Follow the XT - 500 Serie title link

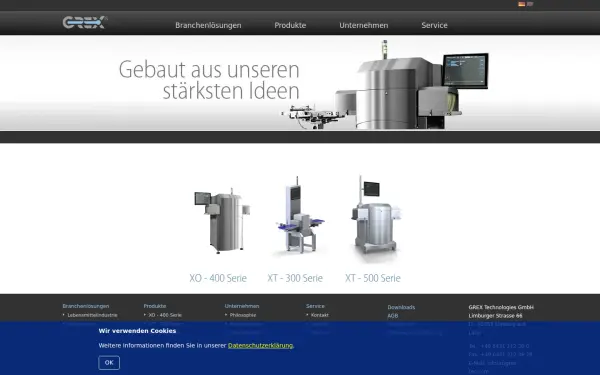[373, 278]
